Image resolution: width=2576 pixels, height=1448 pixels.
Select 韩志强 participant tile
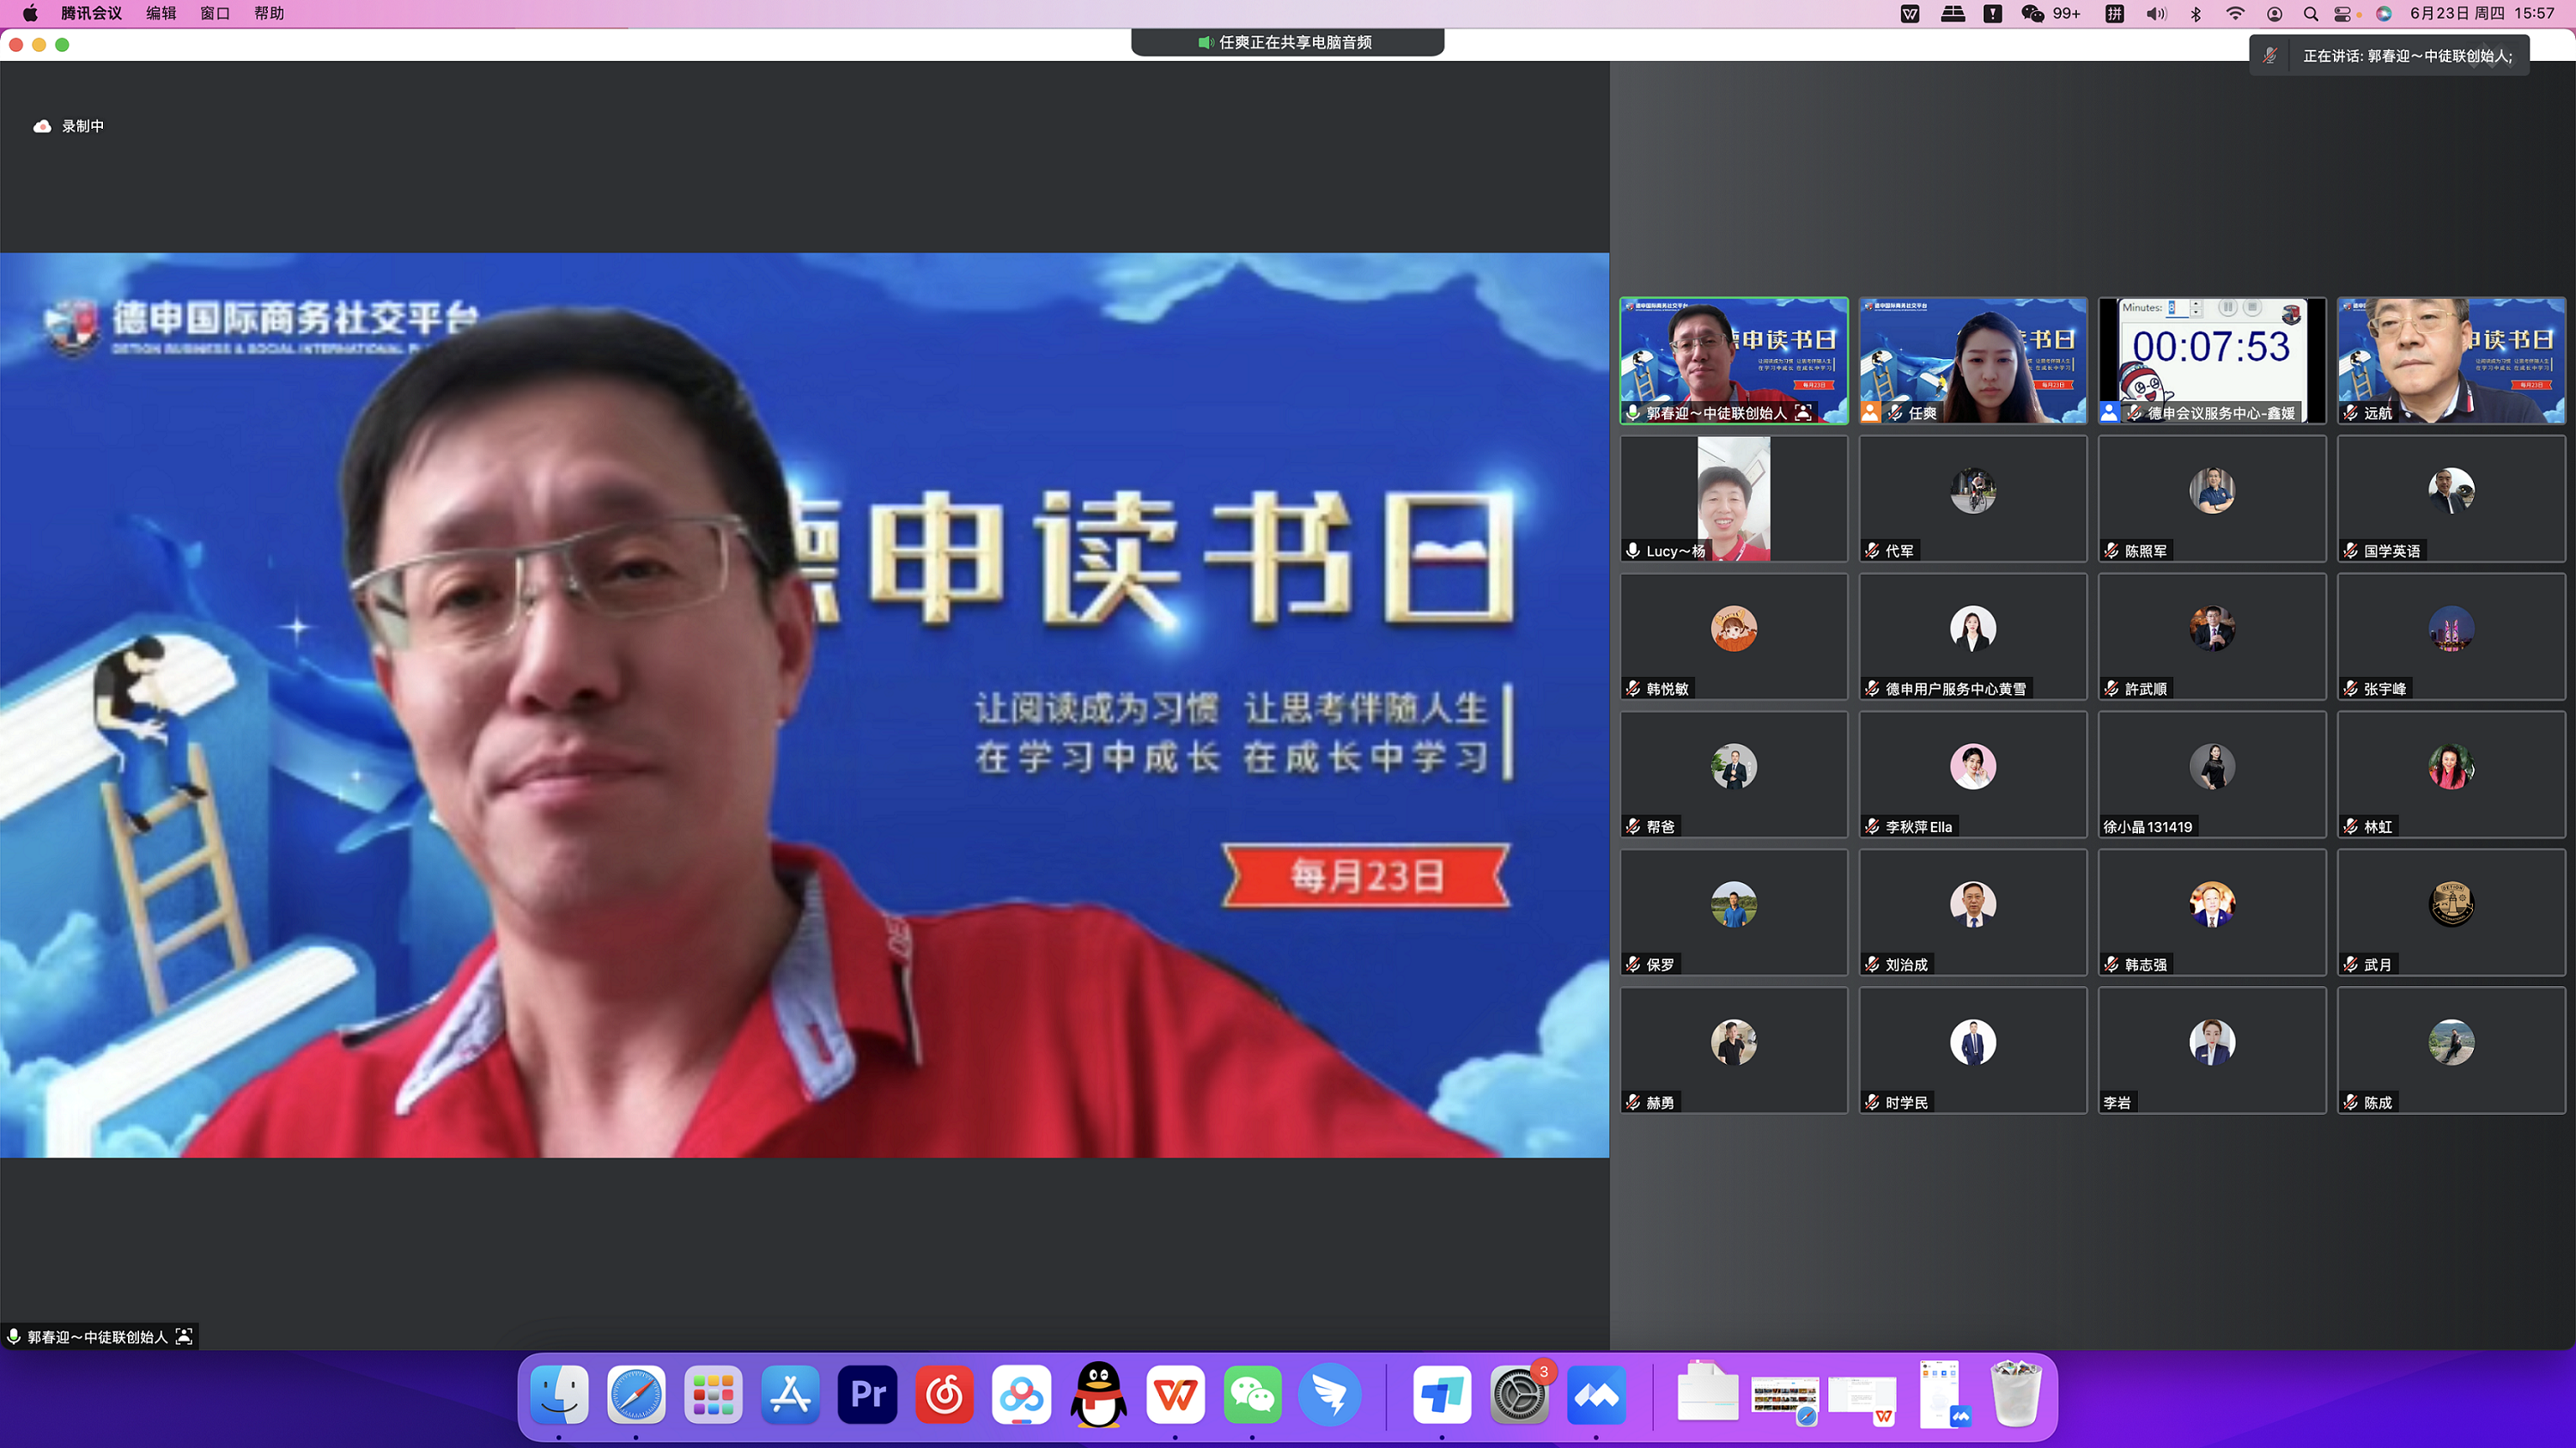click(2212, 912)
